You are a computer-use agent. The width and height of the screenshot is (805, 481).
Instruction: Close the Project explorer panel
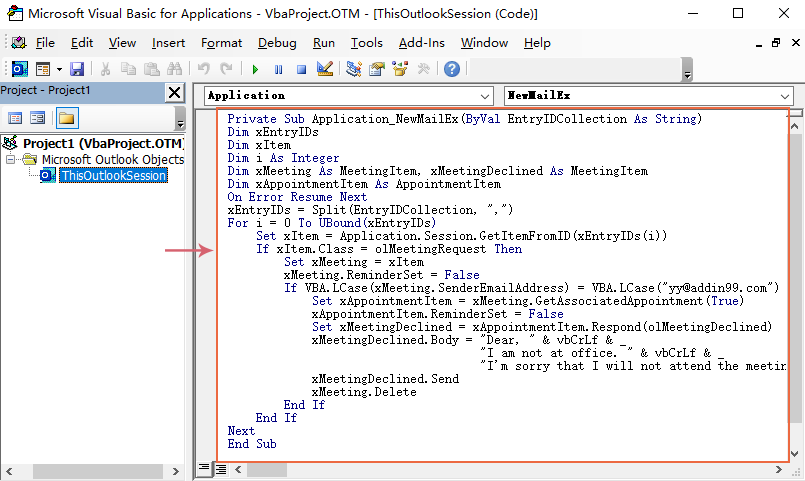pos(173,92)
